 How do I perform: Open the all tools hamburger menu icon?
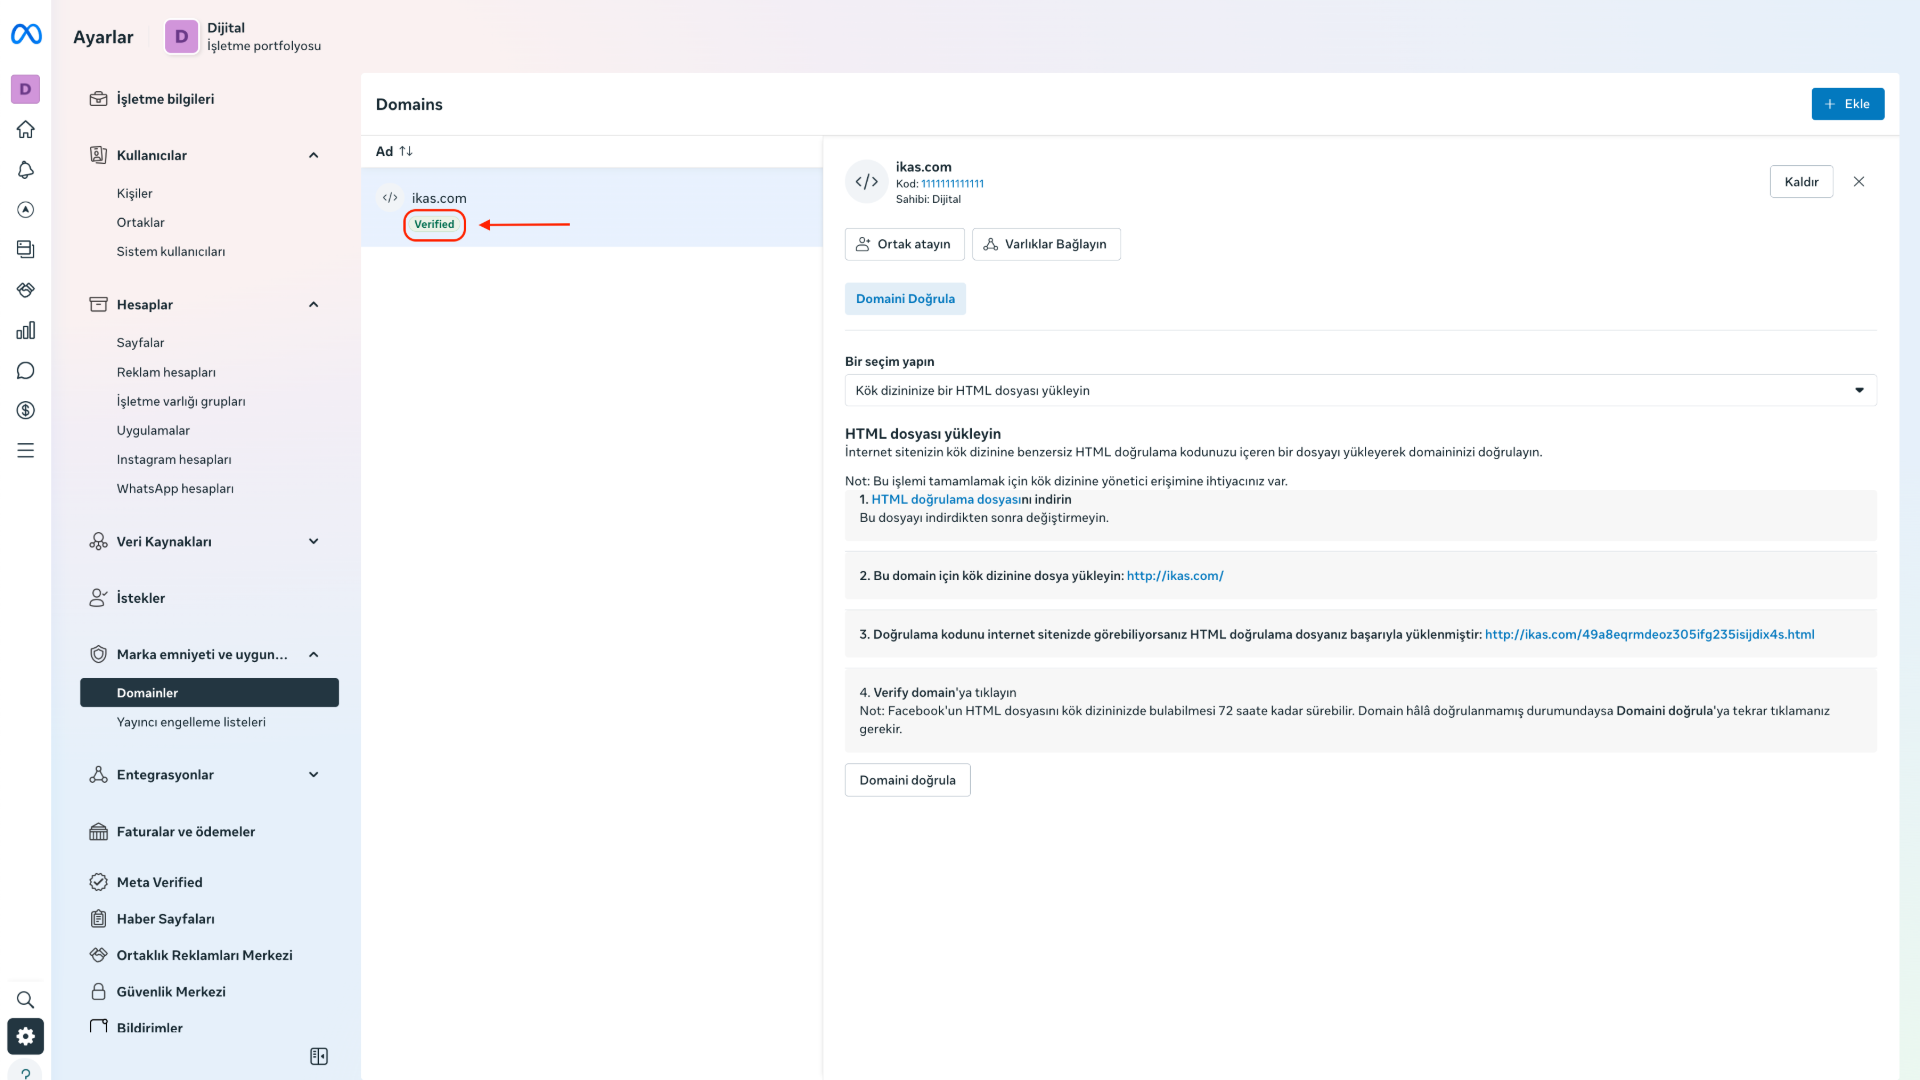[x=26, y=450]
